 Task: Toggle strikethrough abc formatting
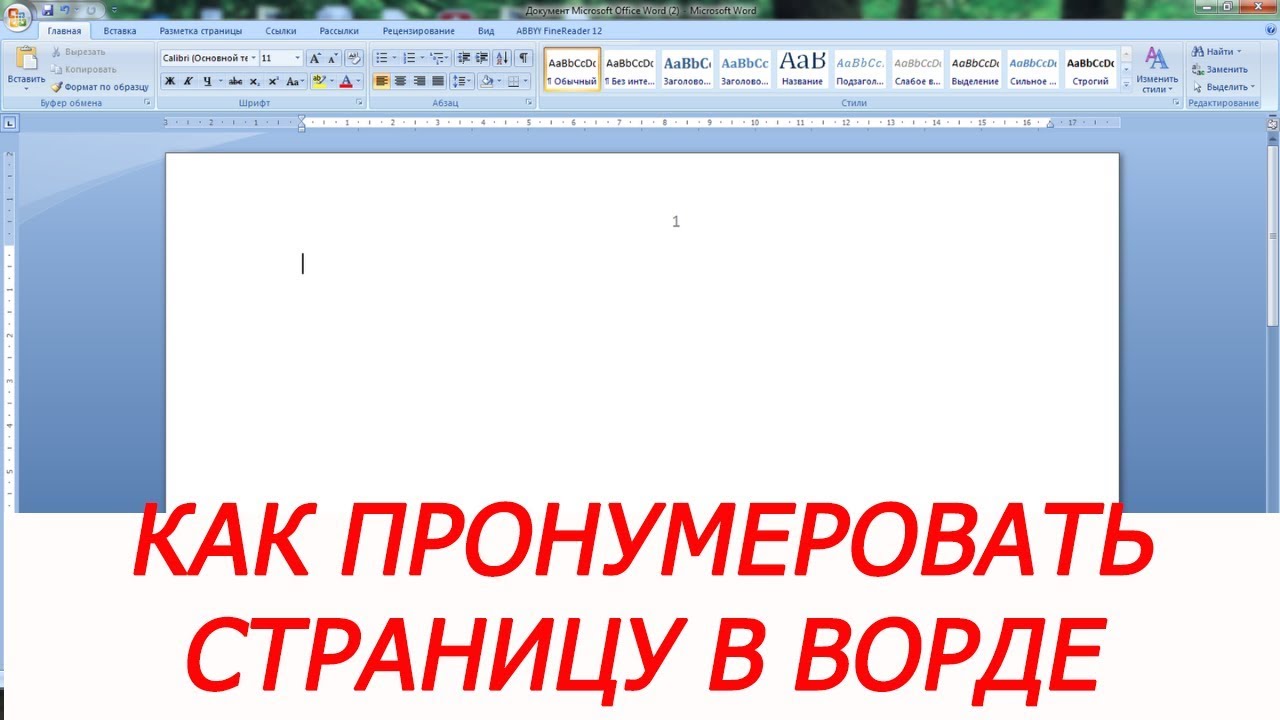[x=235, y=82]
